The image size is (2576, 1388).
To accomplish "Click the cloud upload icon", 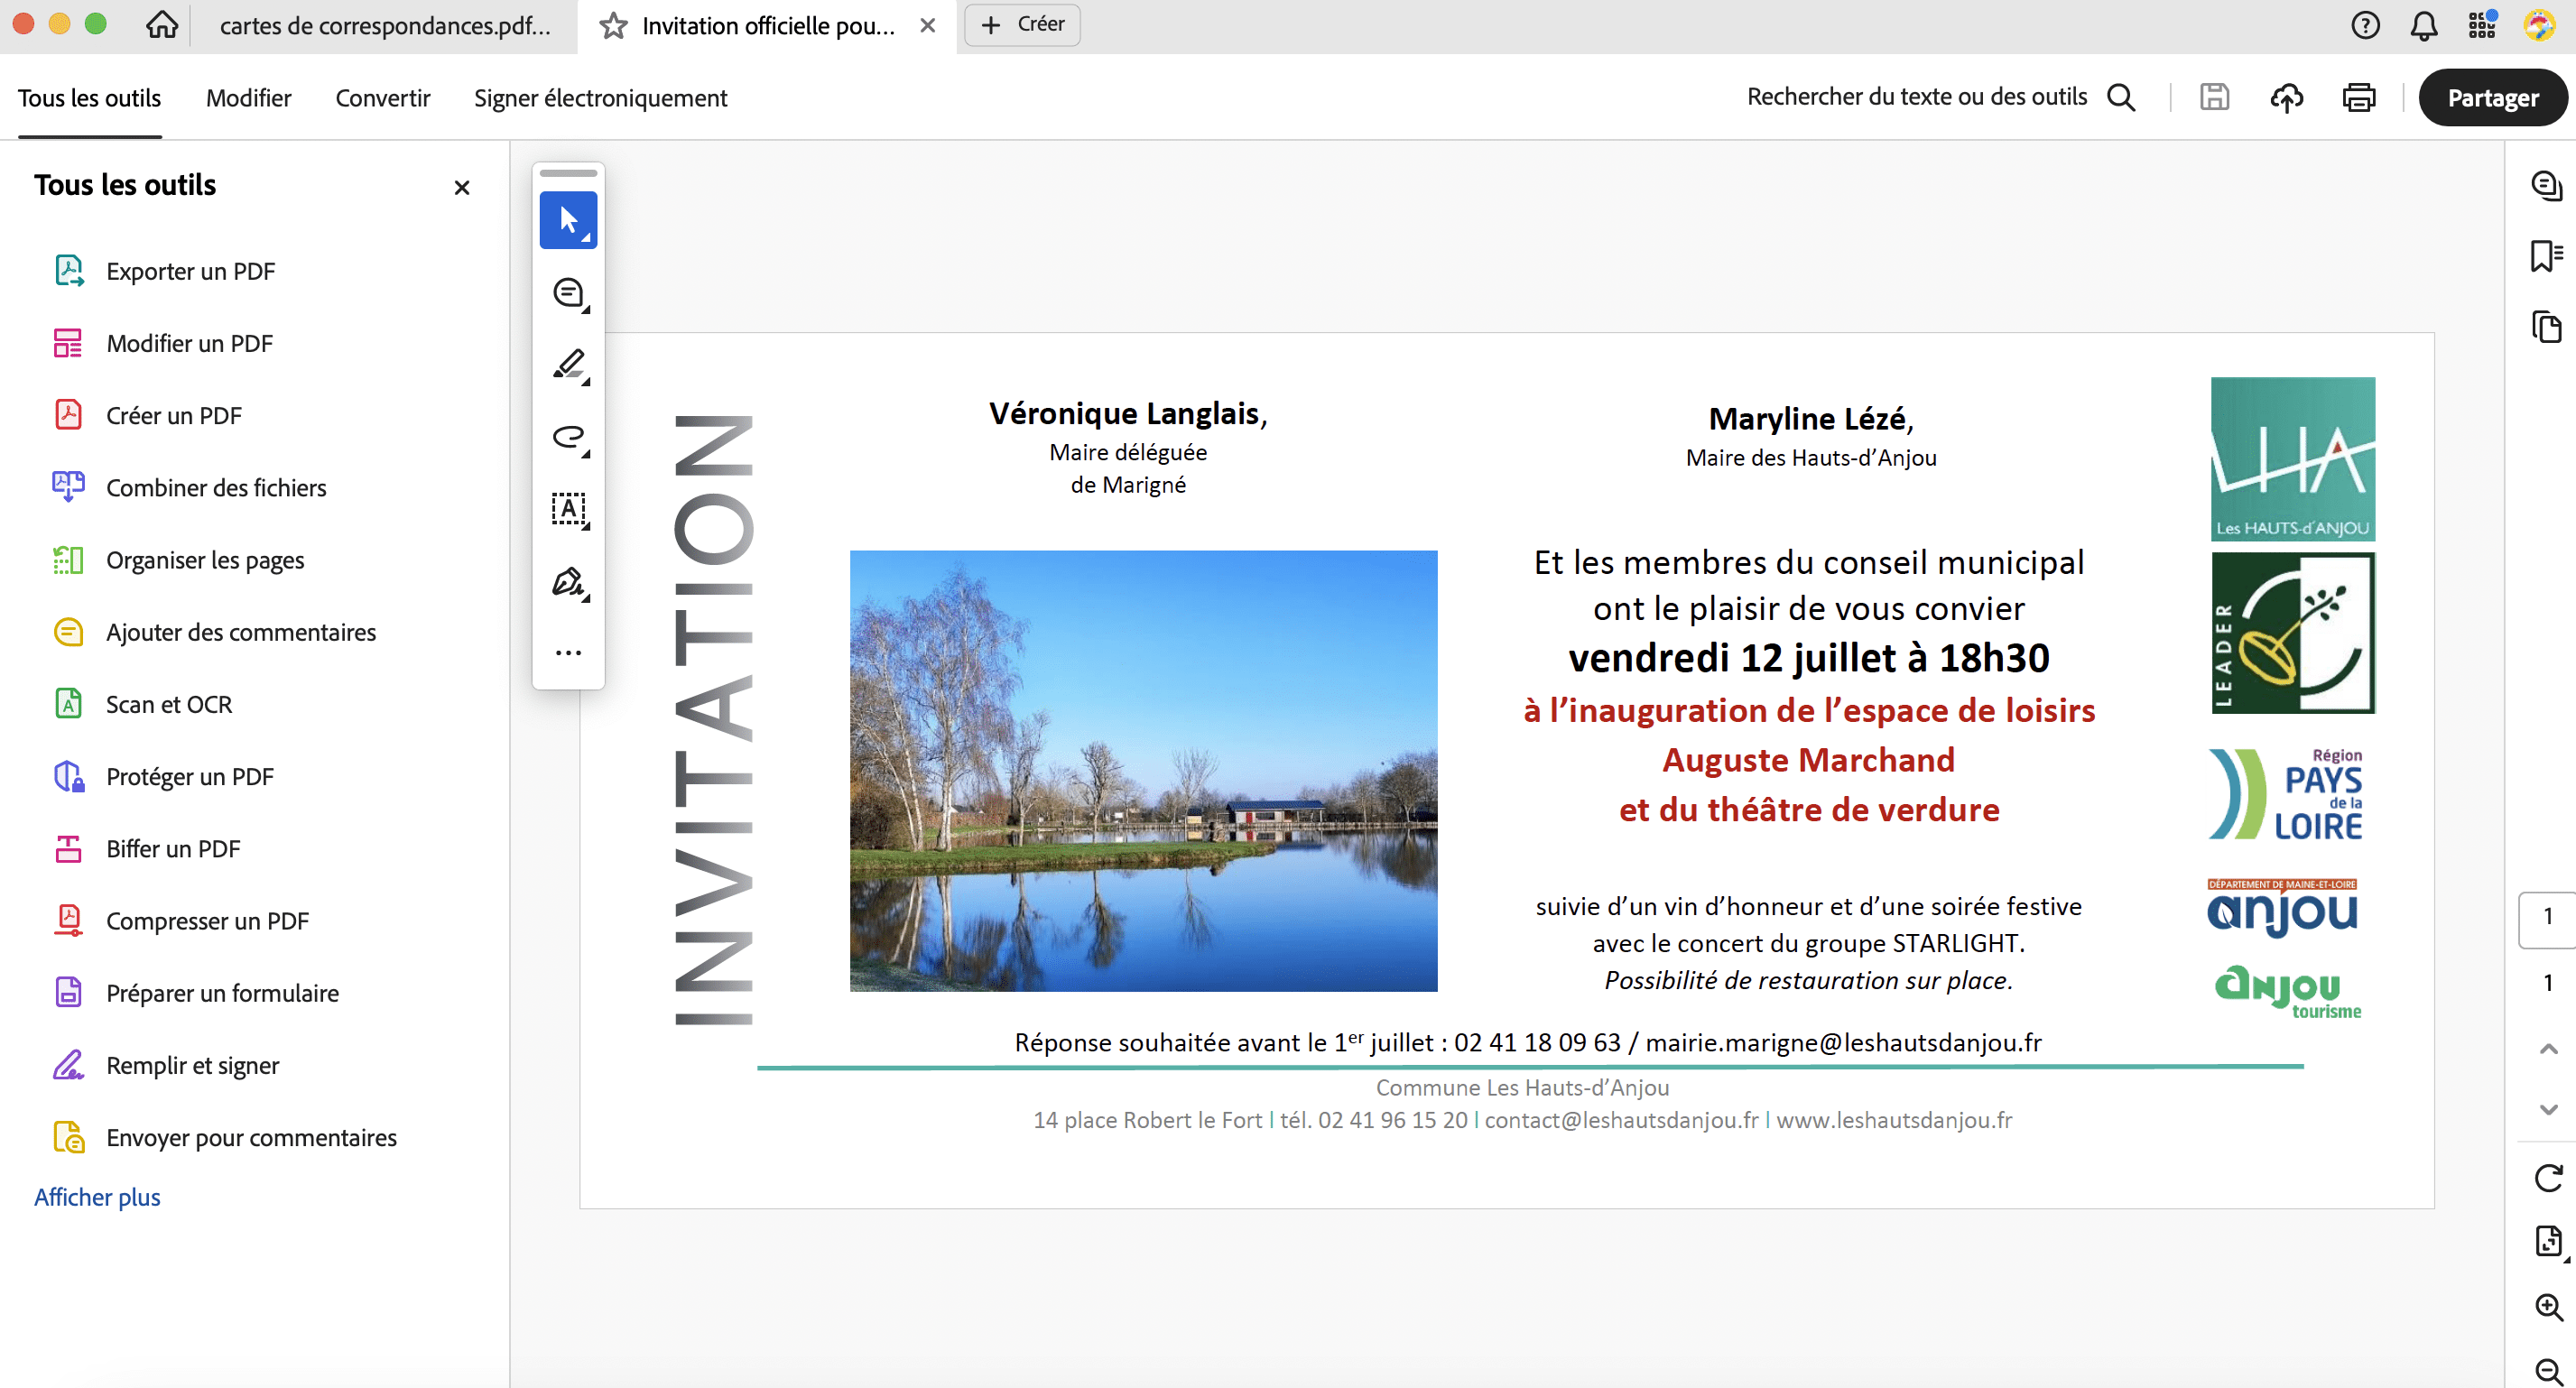I will click(x=2287, y=97).
